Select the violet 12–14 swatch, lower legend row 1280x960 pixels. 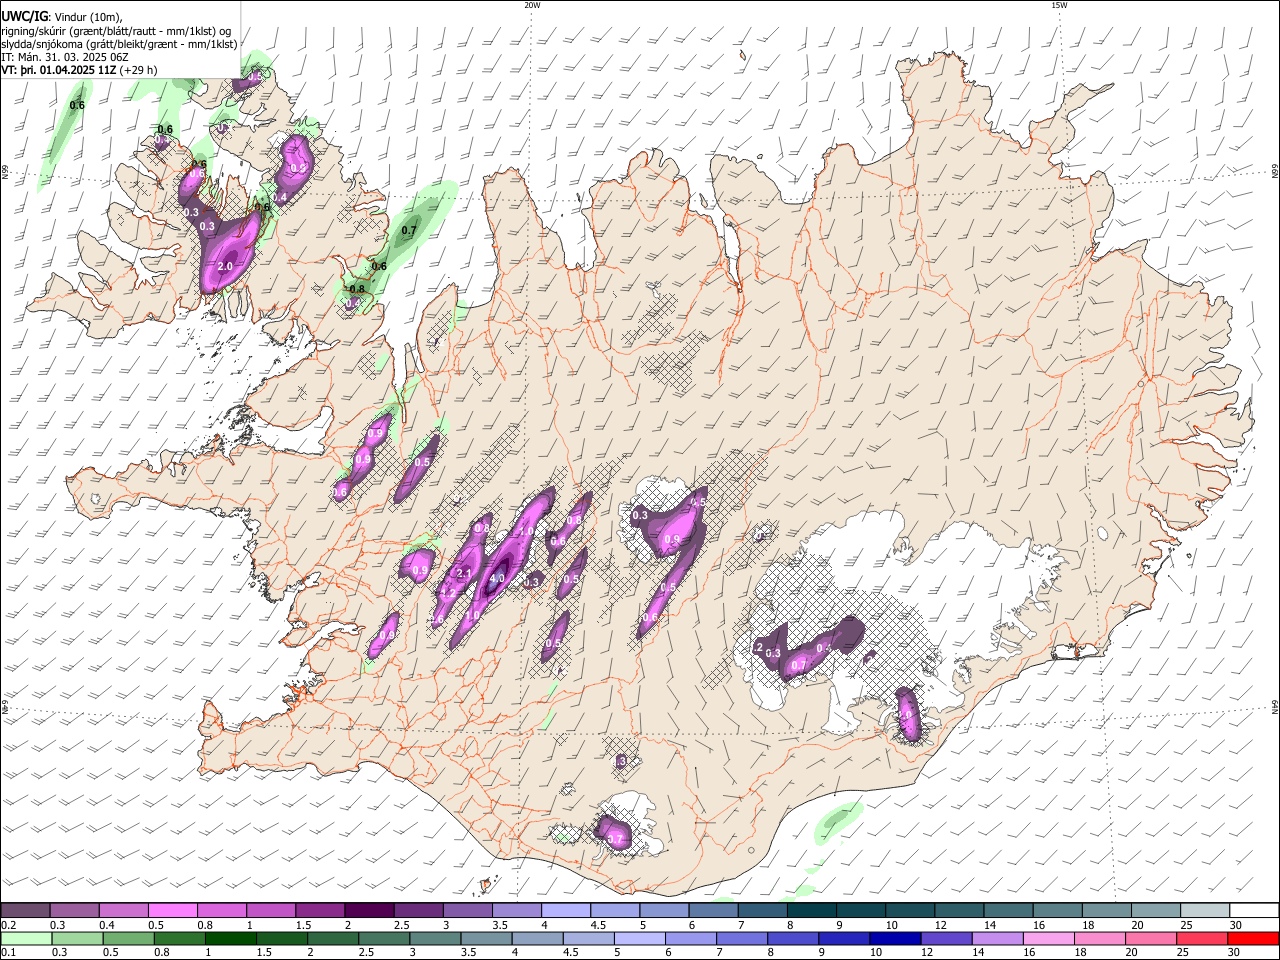[x=947, y=938]
